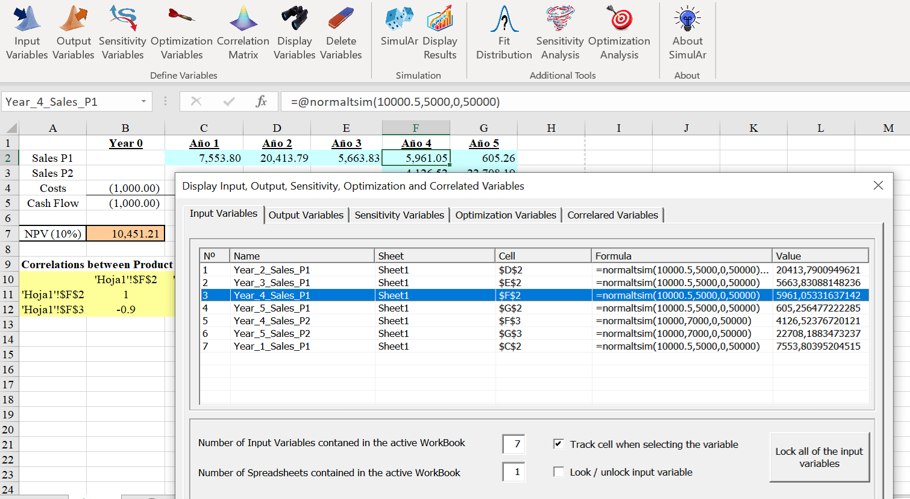Click the Cell column header in list
Screen dimensions: 910x499
[x=543, y=256]
